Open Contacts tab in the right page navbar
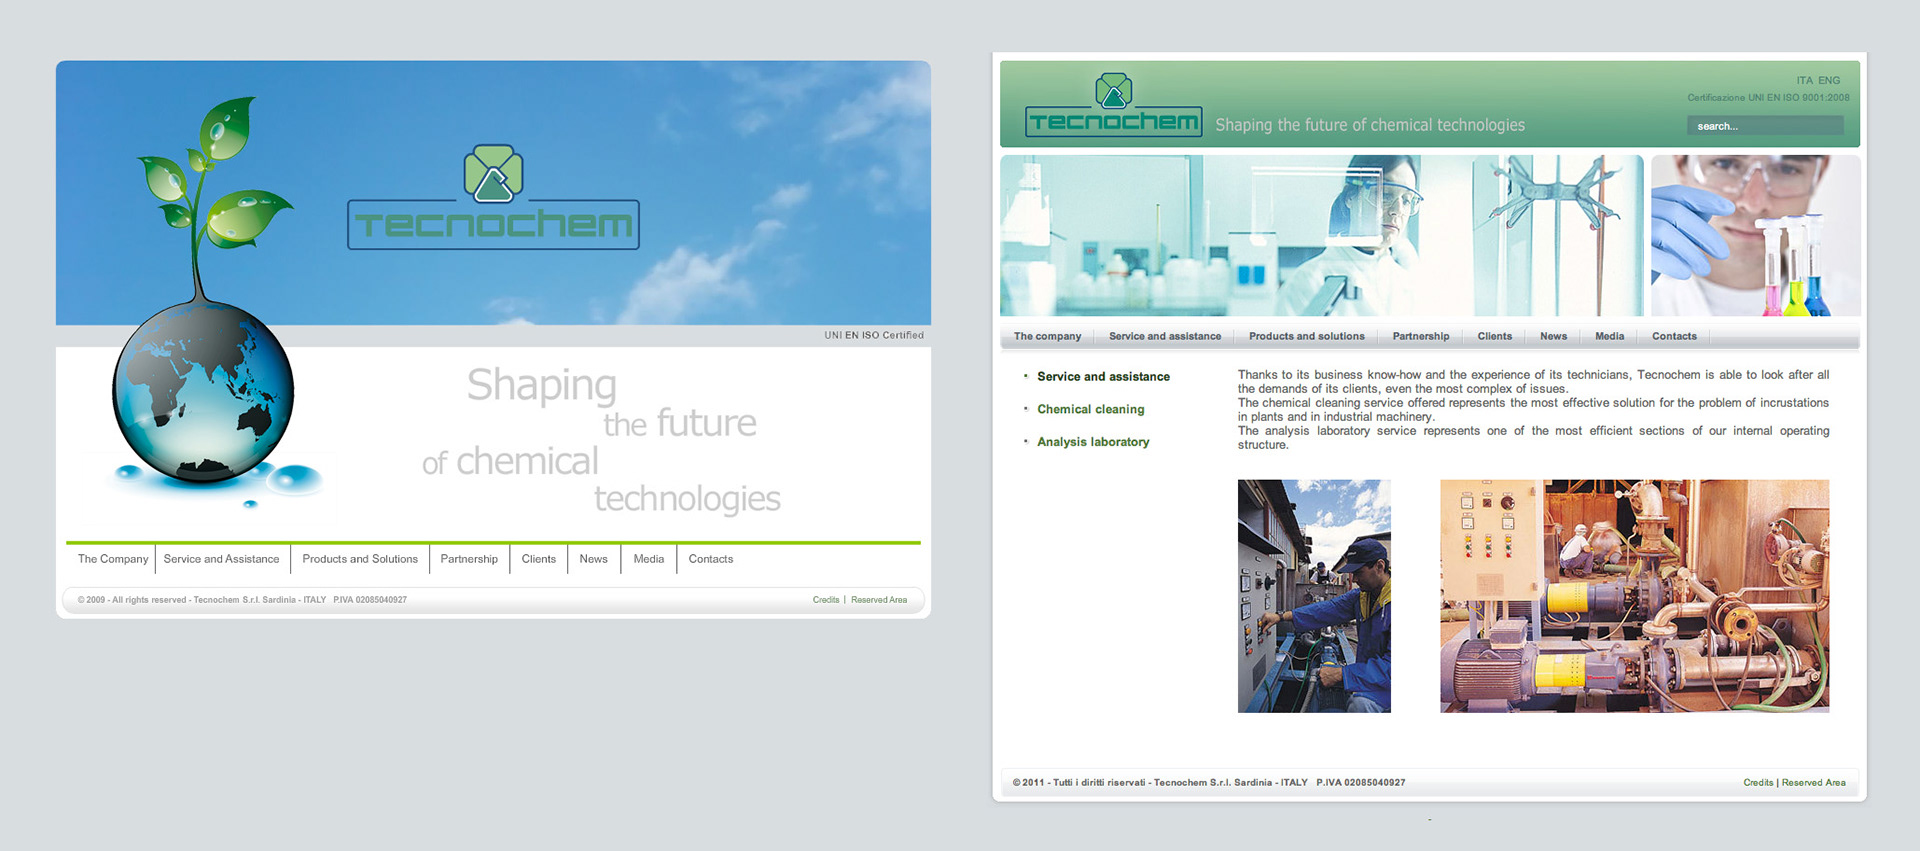The image size is (1920, 851). (x=1674, y=336)
